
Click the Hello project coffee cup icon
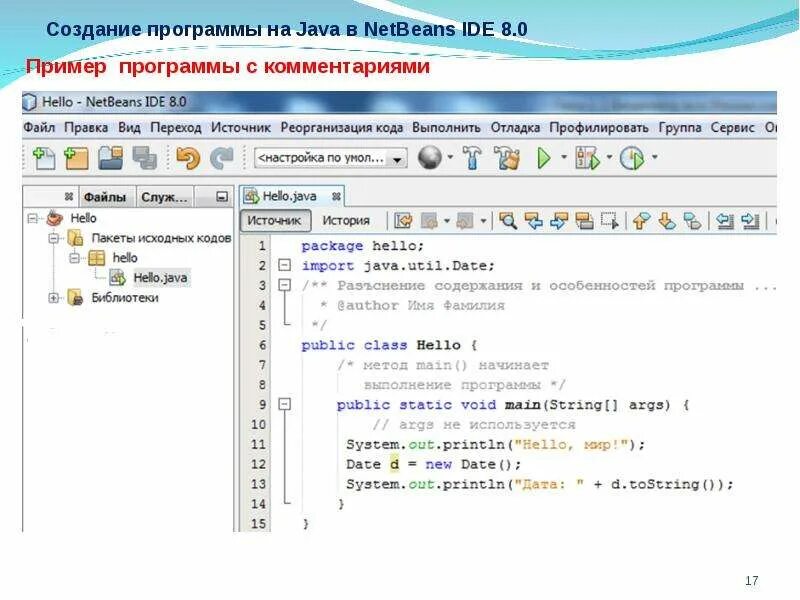coord(54,218)
